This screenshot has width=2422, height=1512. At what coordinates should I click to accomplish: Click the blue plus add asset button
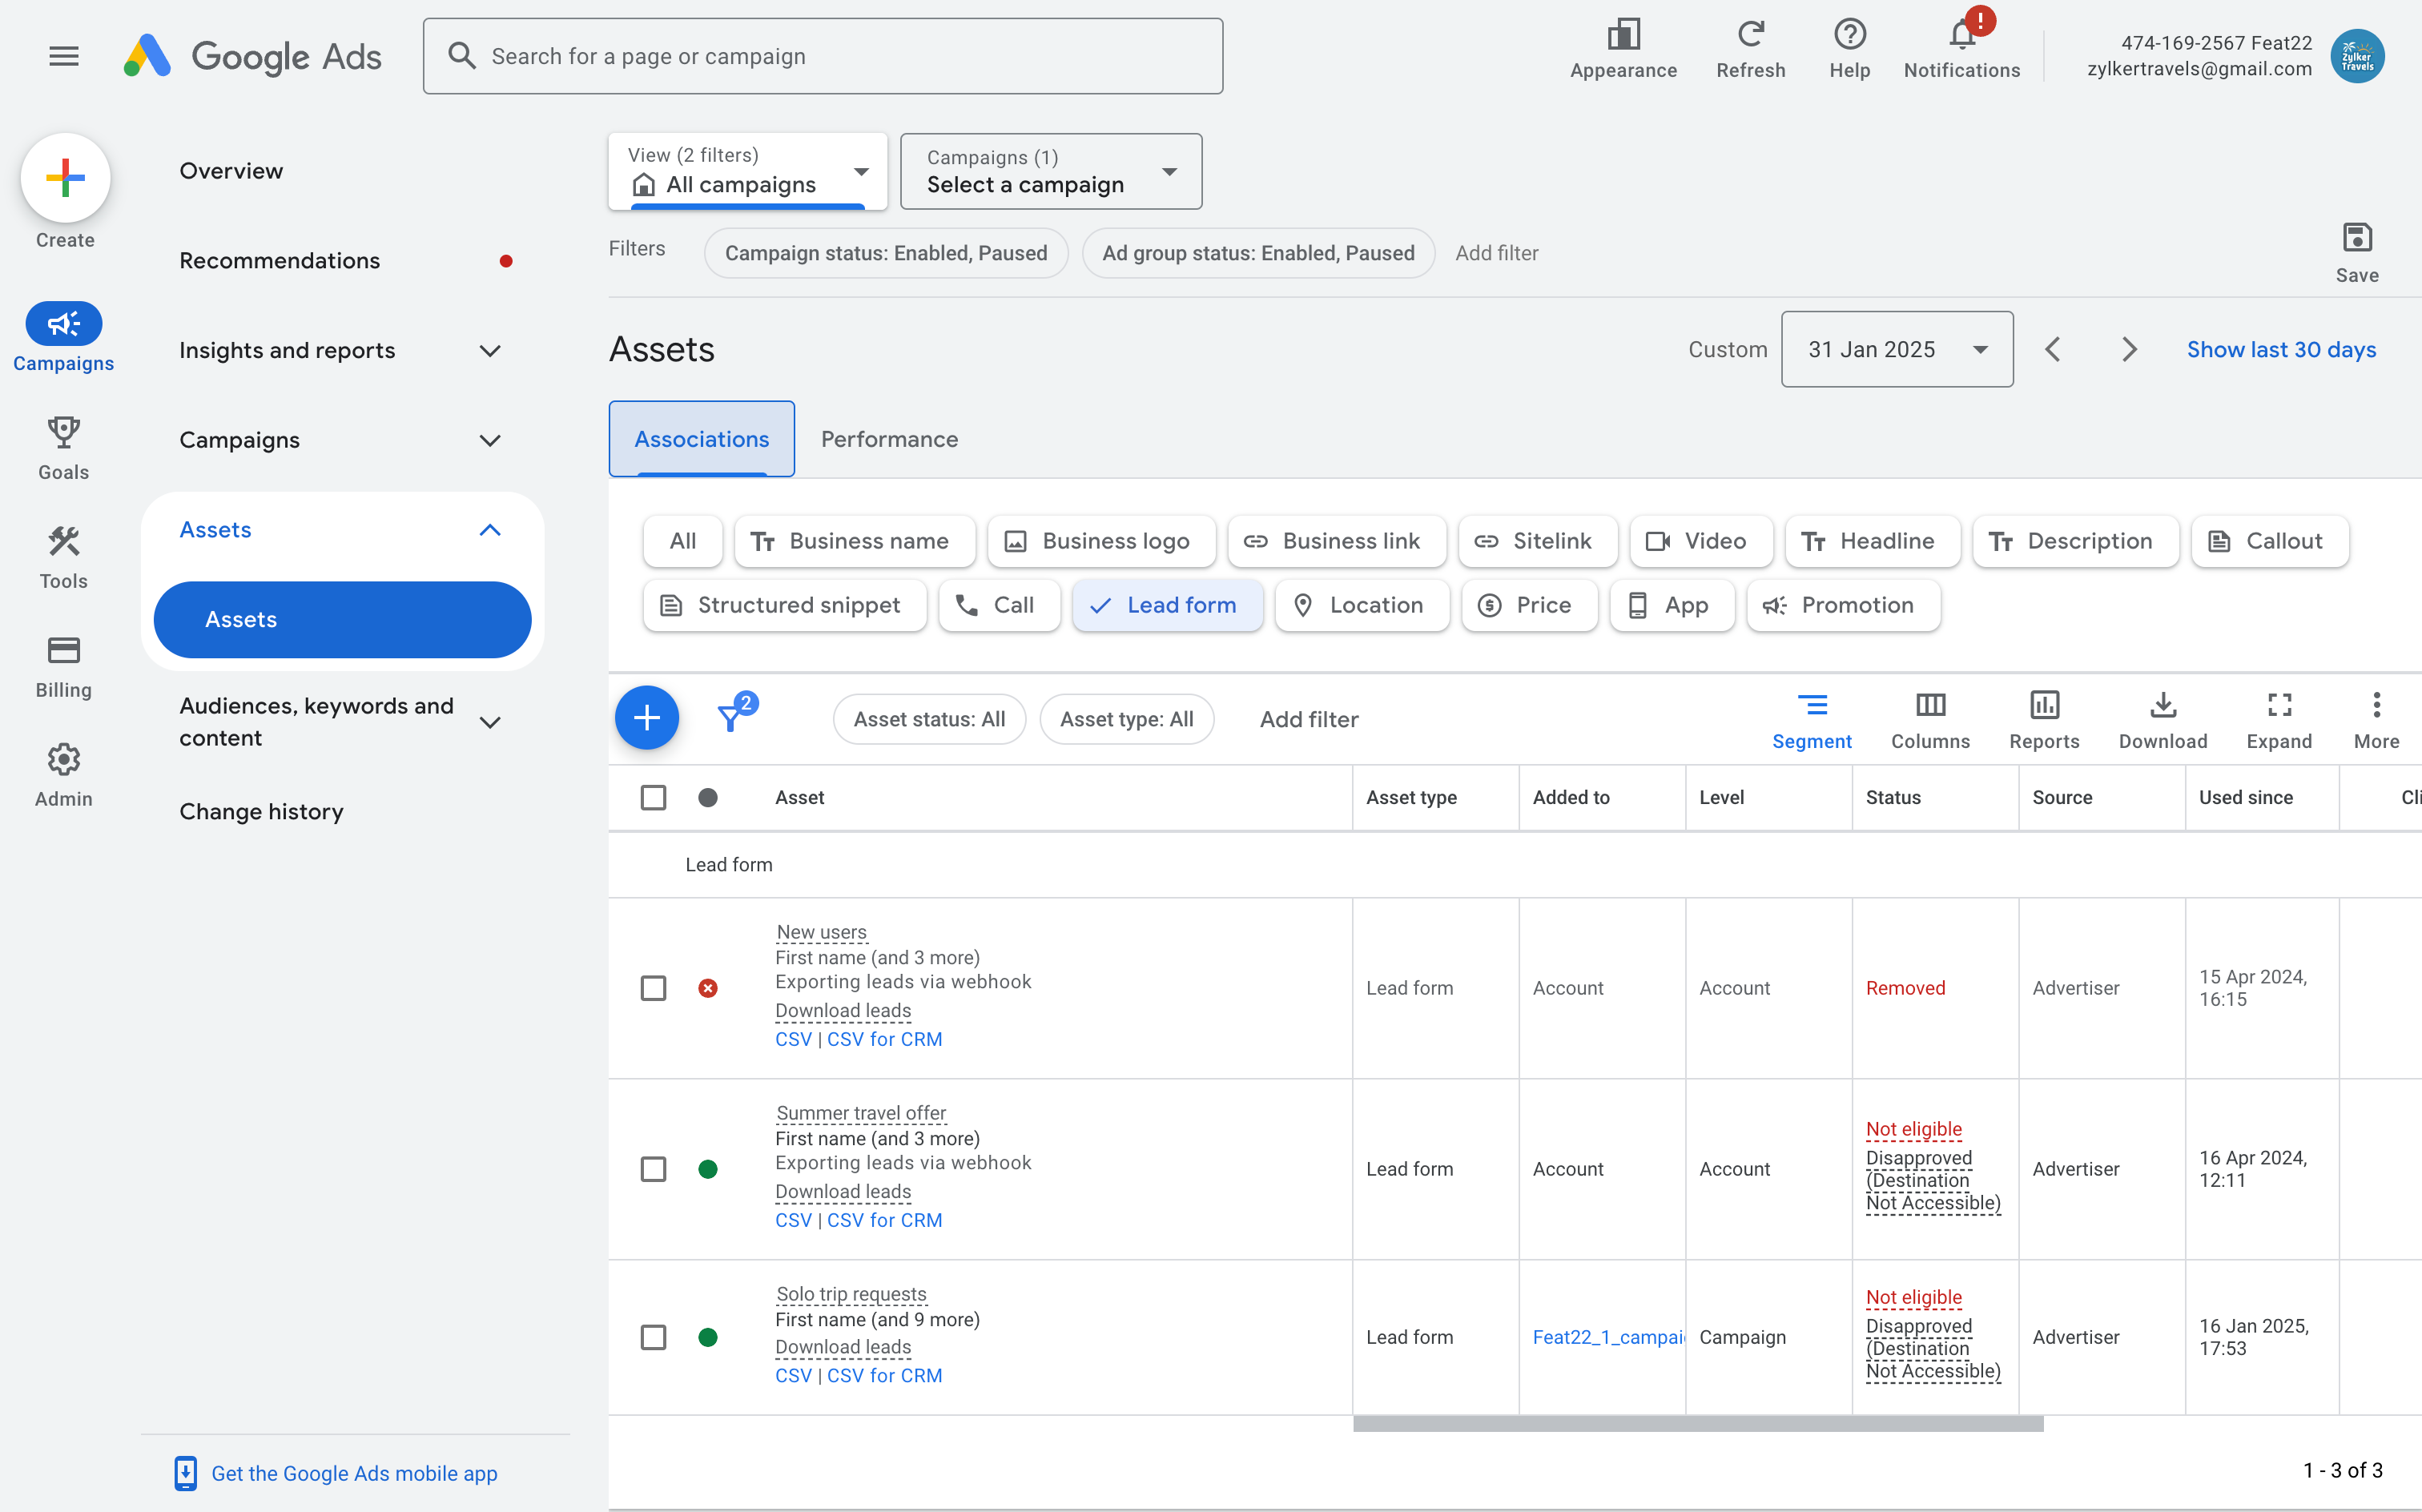(x=646, y=718)
